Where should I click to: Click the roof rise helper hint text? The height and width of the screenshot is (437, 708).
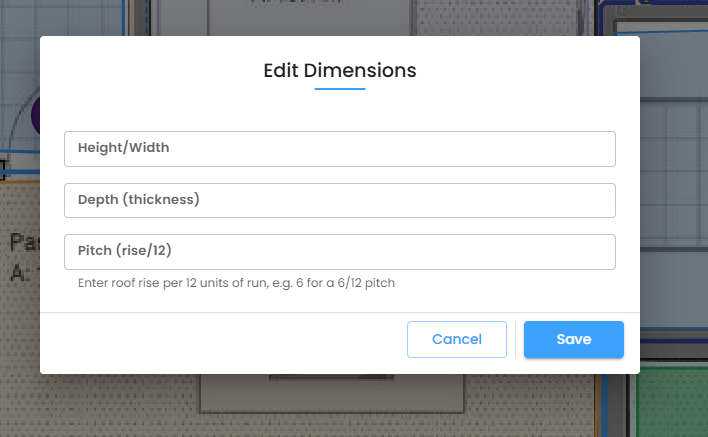(236, 283)
